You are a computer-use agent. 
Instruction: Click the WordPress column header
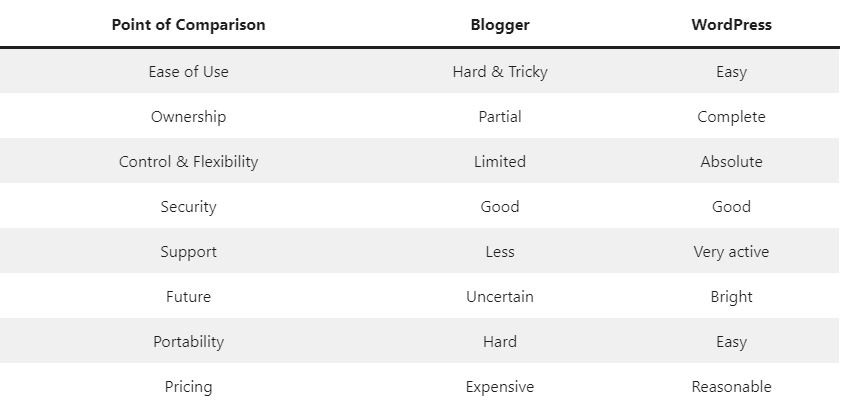pyautogui.click(x=731, y=25)
